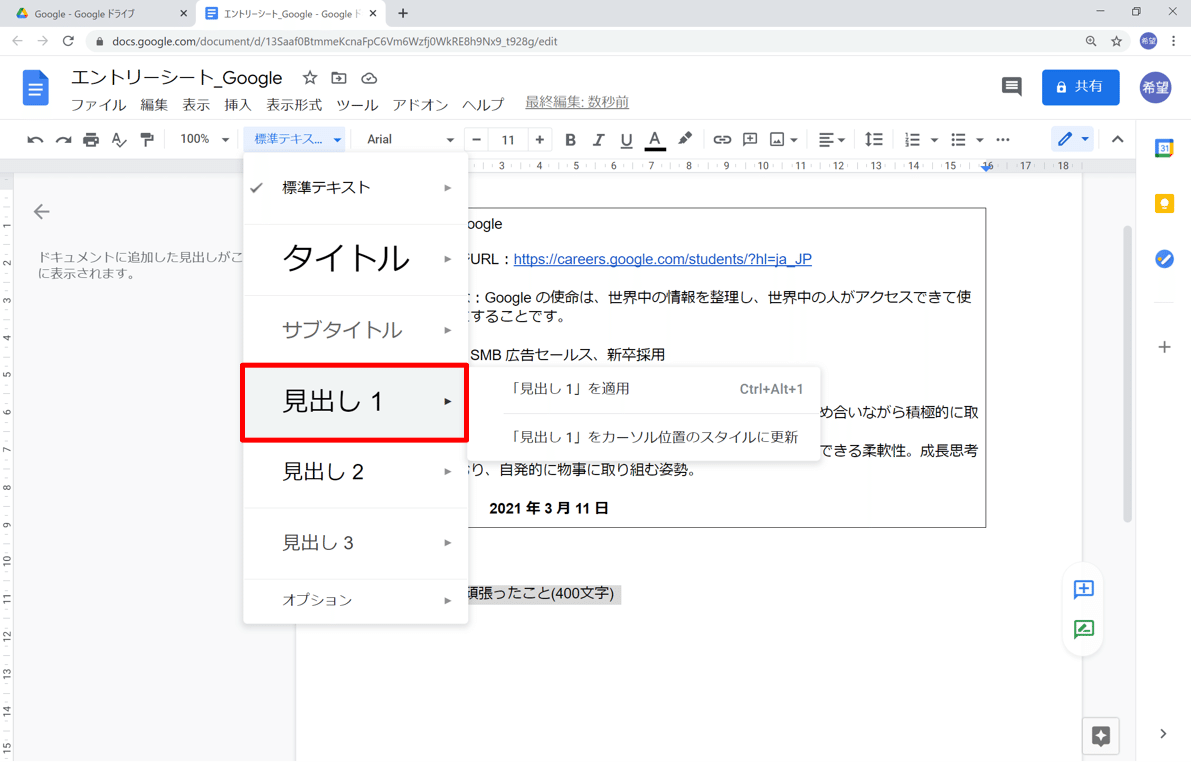The width and height of the screenshot is (1191, 762).
Task: Toggle italic formatting
Action: (598, 139)
